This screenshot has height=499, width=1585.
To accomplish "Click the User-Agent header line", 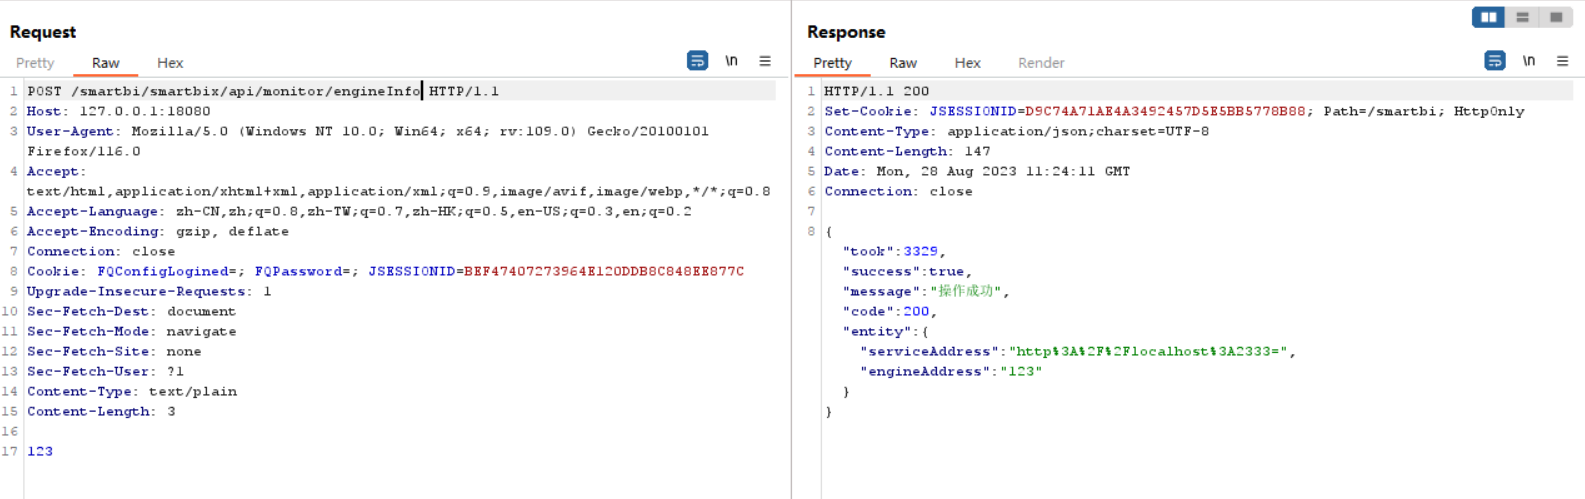I will click(368, 131).
